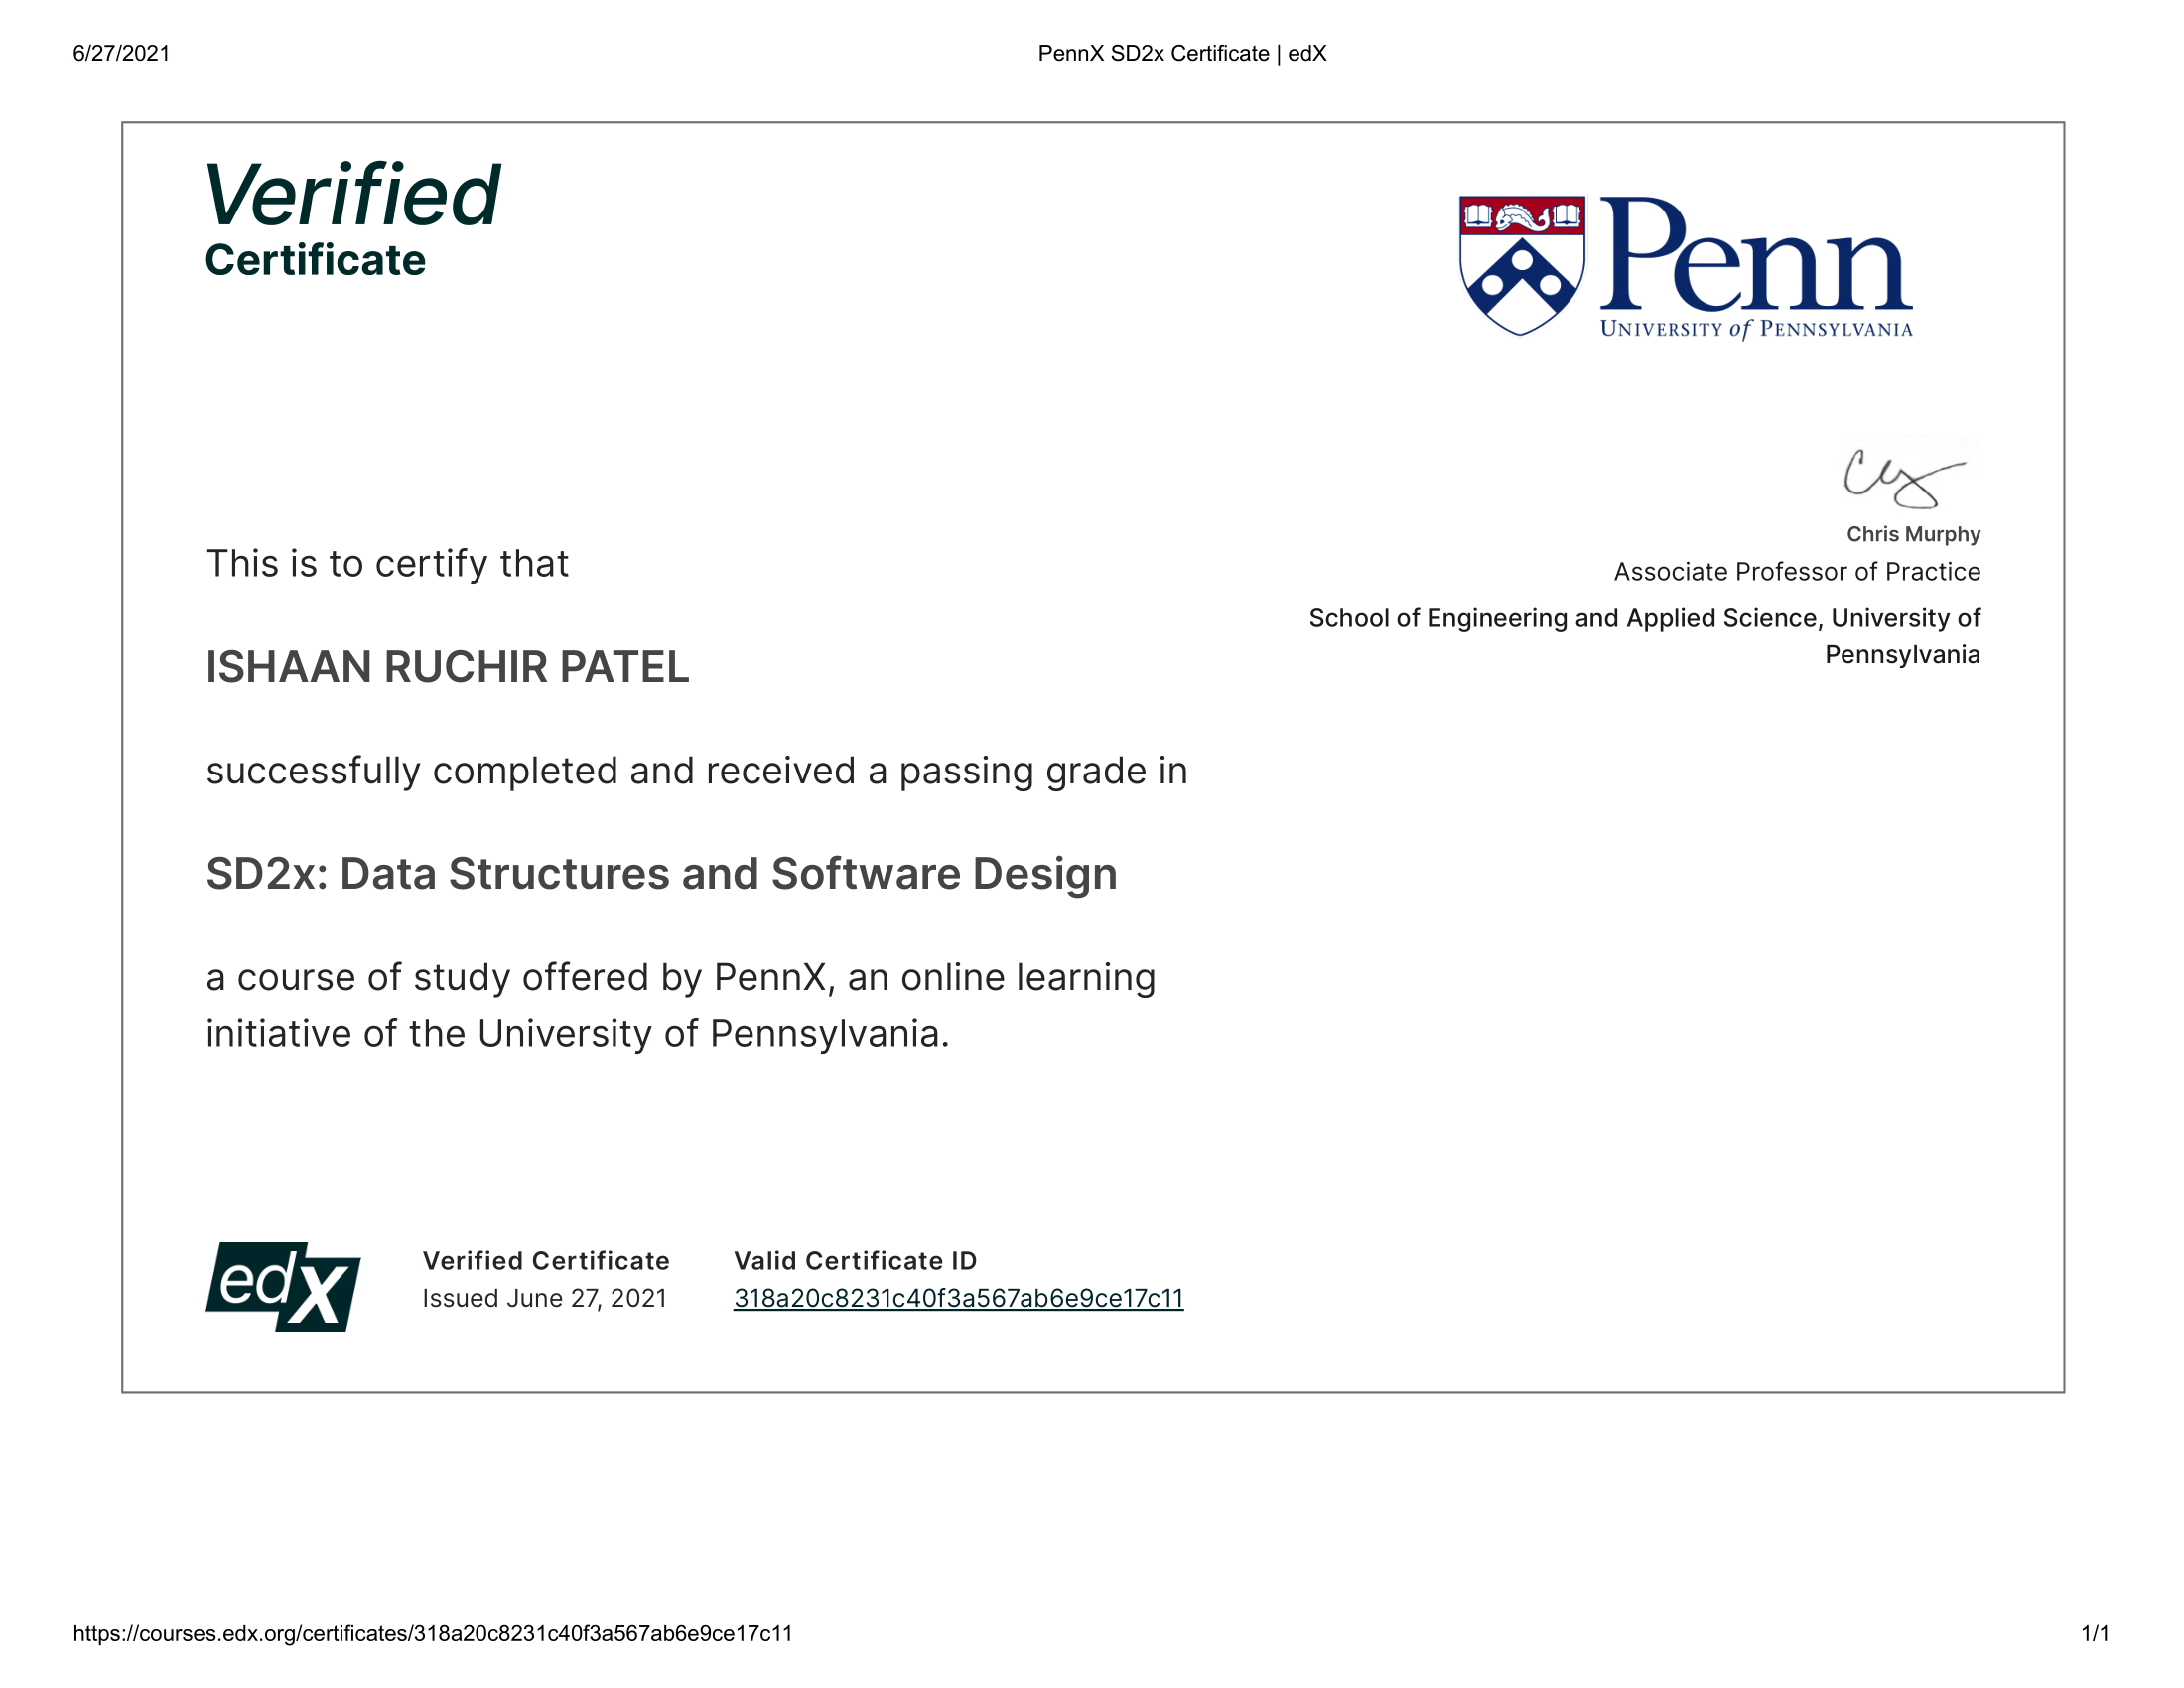
Task: Click the 'Verified Certificate' footer label
Action: 546,1260
